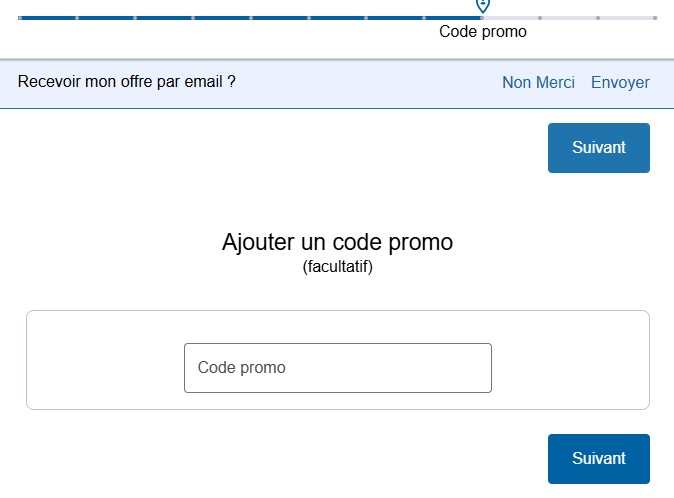Click the Recevoir mon offre par email text
The height and width of the screenshot is (498, 674).
pyautogui.click(x=127, y=82)
